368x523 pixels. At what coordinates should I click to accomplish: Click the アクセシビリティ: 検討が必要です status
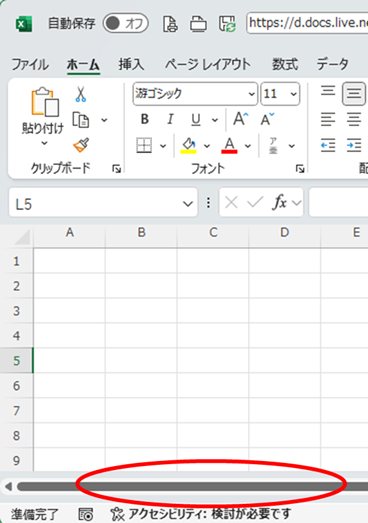(201, 514)
